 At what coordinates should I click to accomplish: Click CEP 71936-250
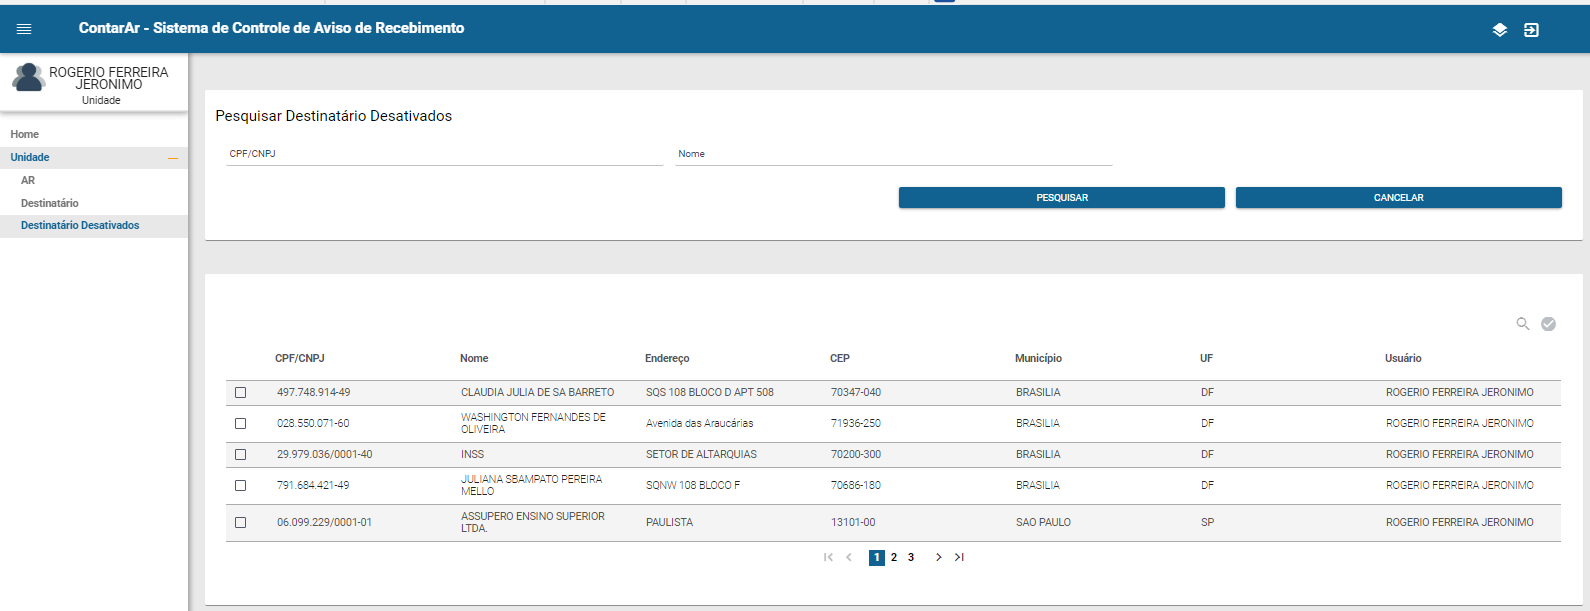click(x=856, y=424)
